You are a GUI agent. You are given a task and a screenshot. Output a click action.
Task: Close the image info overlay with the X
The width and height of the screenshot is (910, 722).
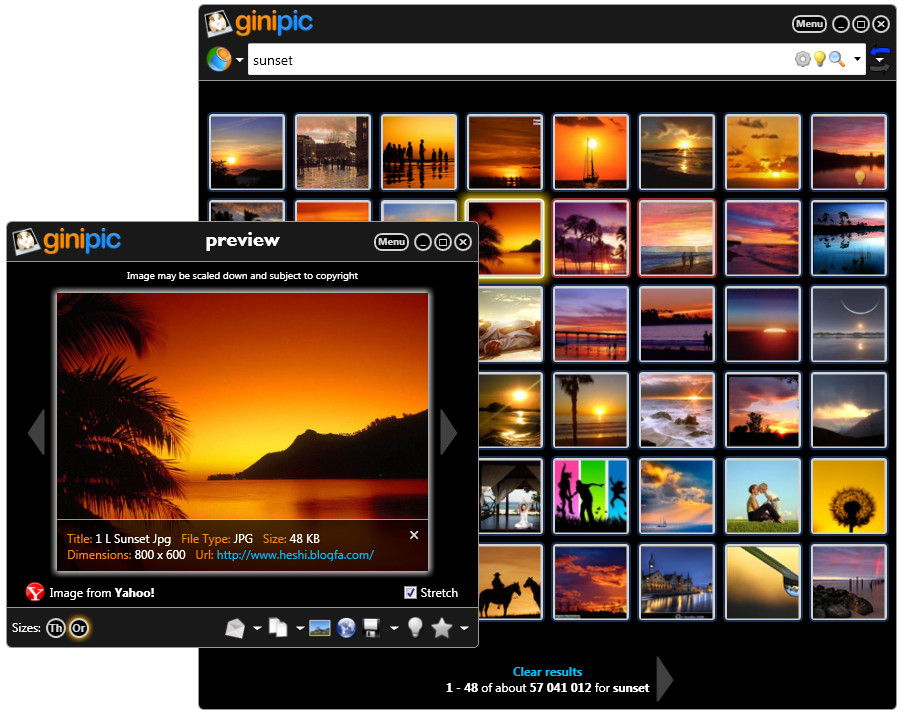pyautogui.click(x=414, y=535)
